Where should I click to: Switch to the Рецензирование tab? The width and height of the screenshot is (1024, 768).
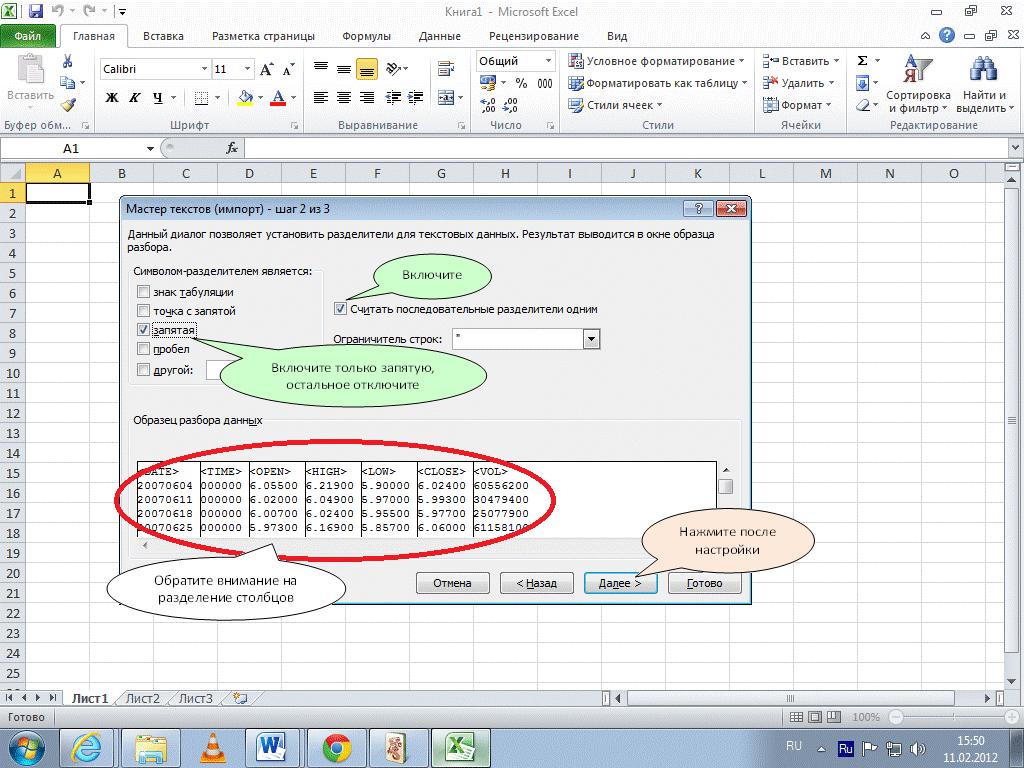534,36
